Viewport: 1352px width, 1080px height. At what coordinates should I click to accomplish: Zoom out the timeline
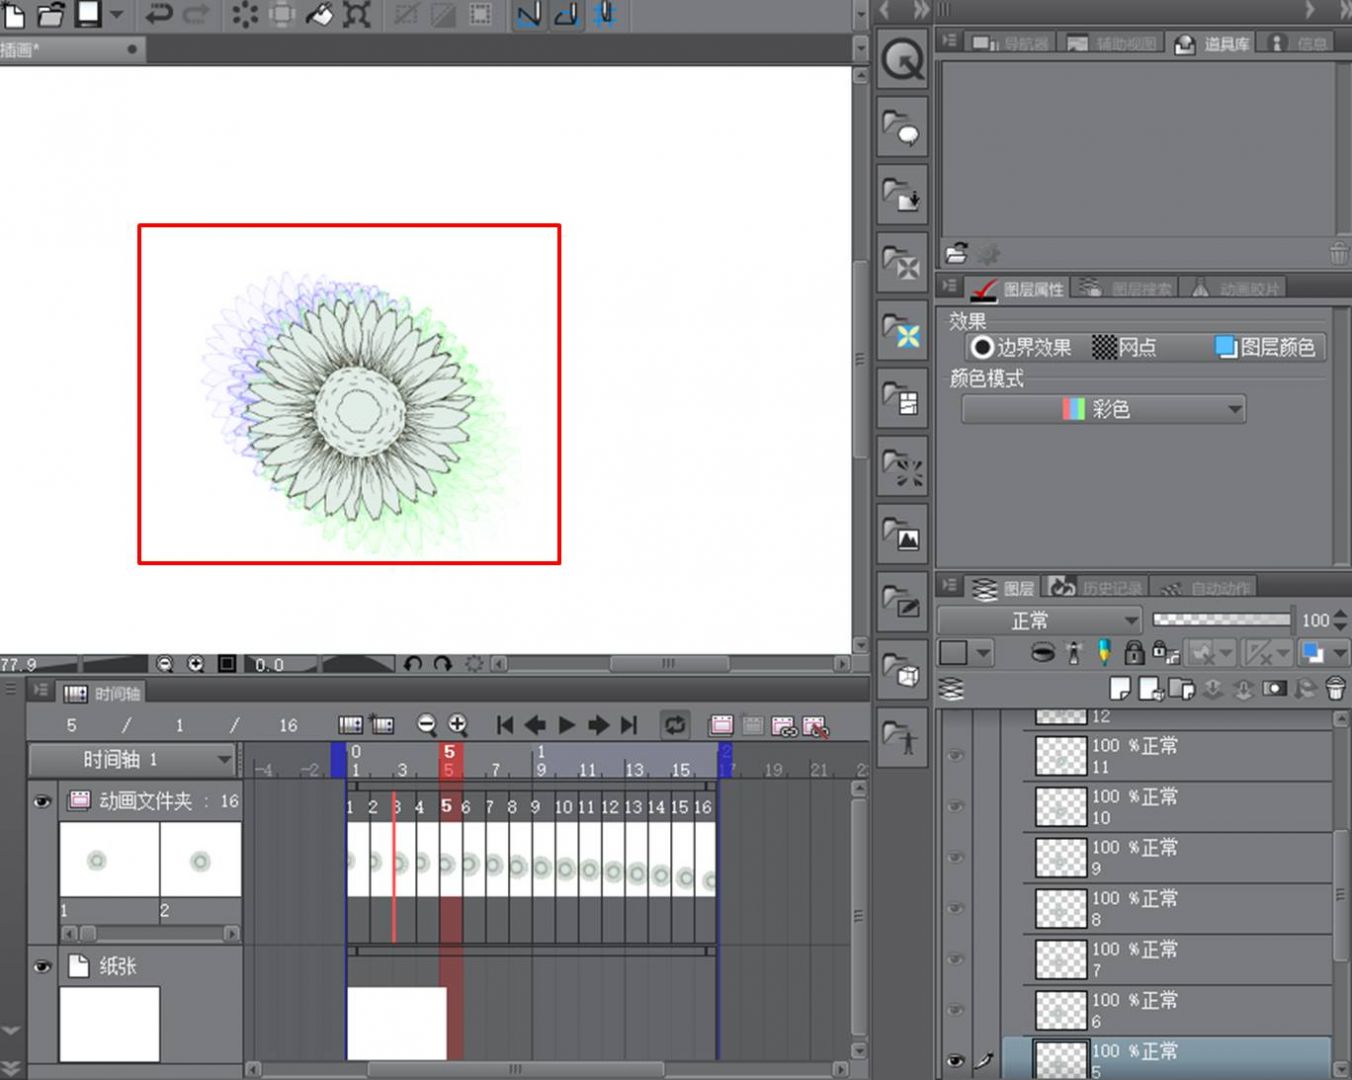pos(427,725)
